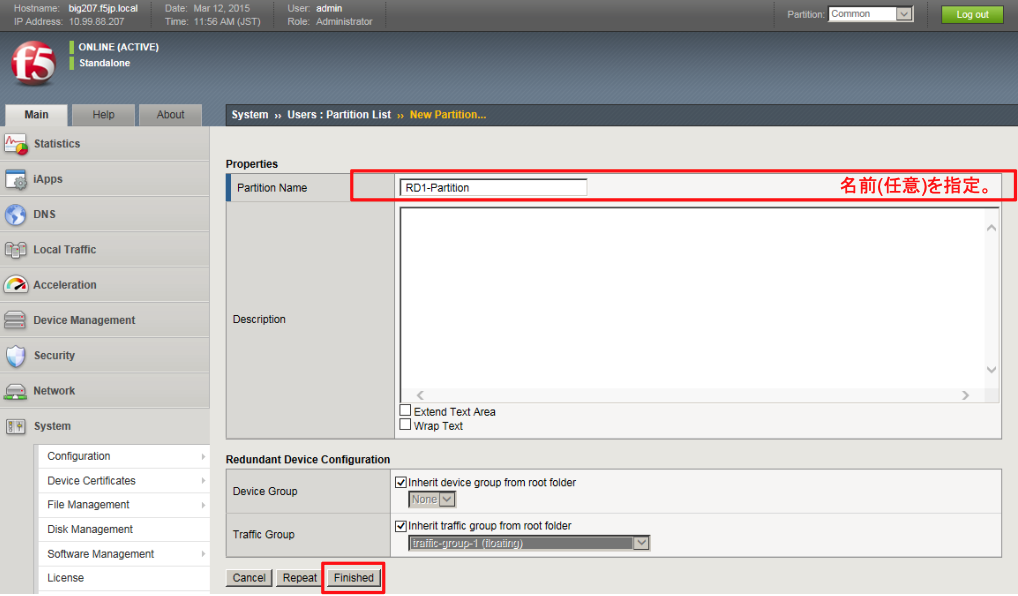The image size is (1018, 596).
Task: Open the Partition dropdown at top
Action: (871, 14)
